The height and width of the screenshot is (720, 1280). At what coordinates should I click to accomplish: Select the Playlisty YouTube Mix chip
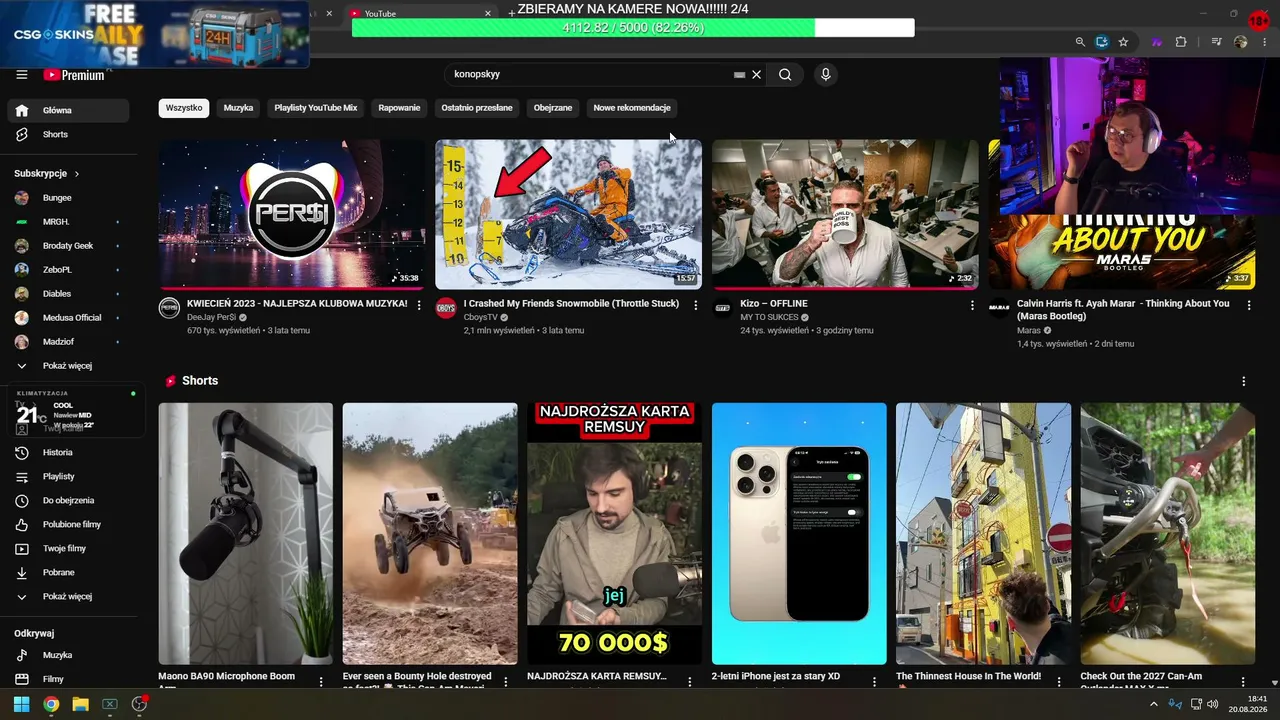pos(316,108)
